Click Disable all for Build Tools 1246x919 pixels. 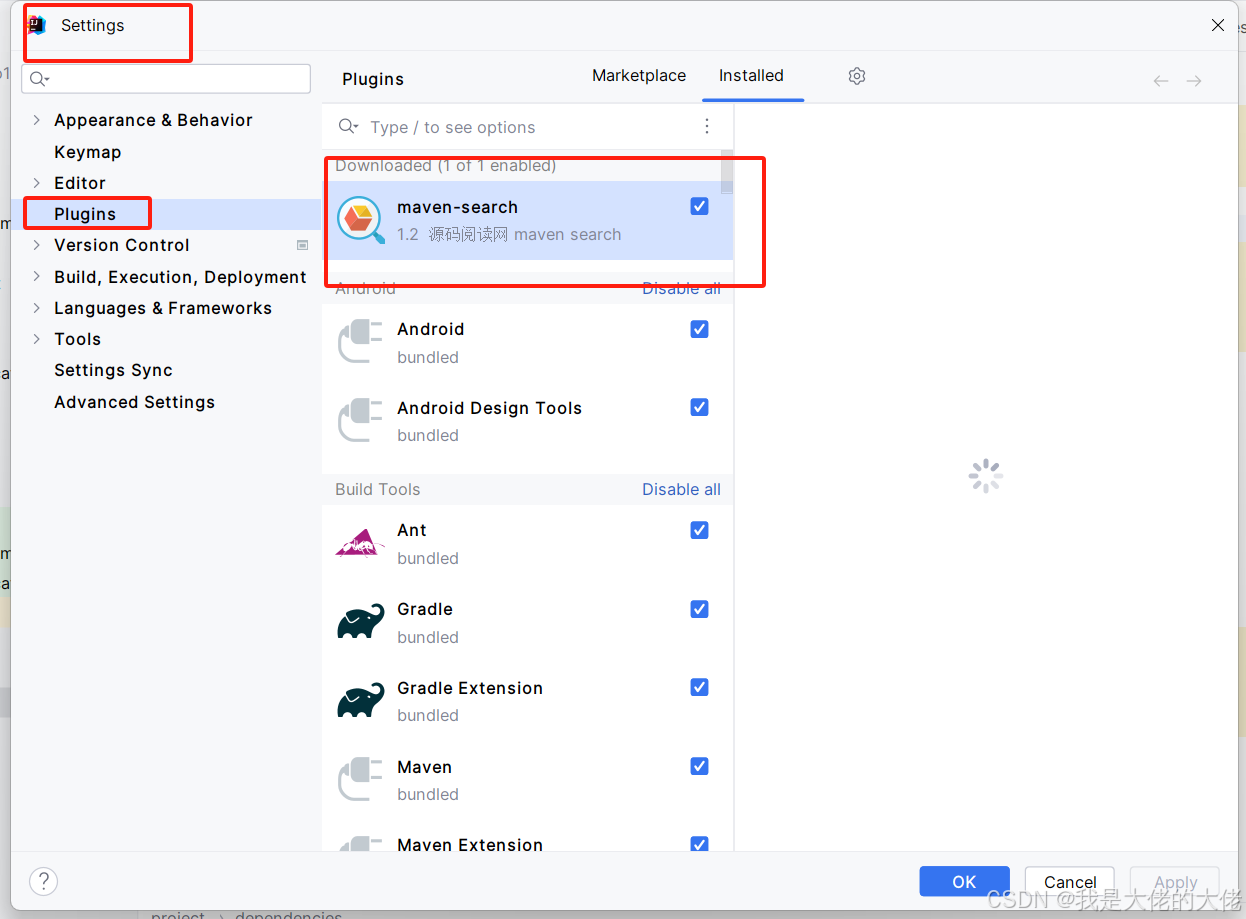point(681,489)
